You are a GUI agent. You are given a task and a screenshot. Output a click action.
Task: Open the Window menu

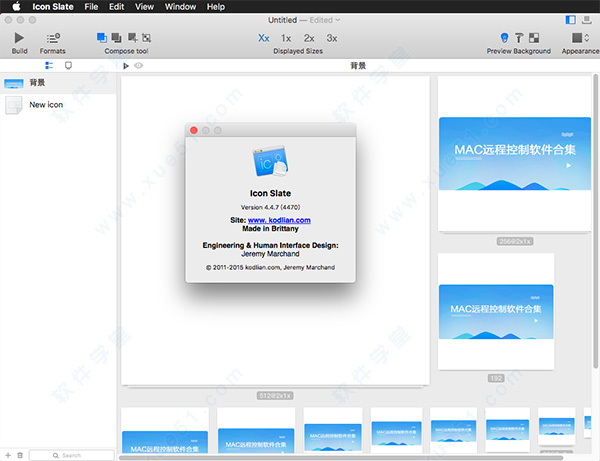tap(180, 7)
